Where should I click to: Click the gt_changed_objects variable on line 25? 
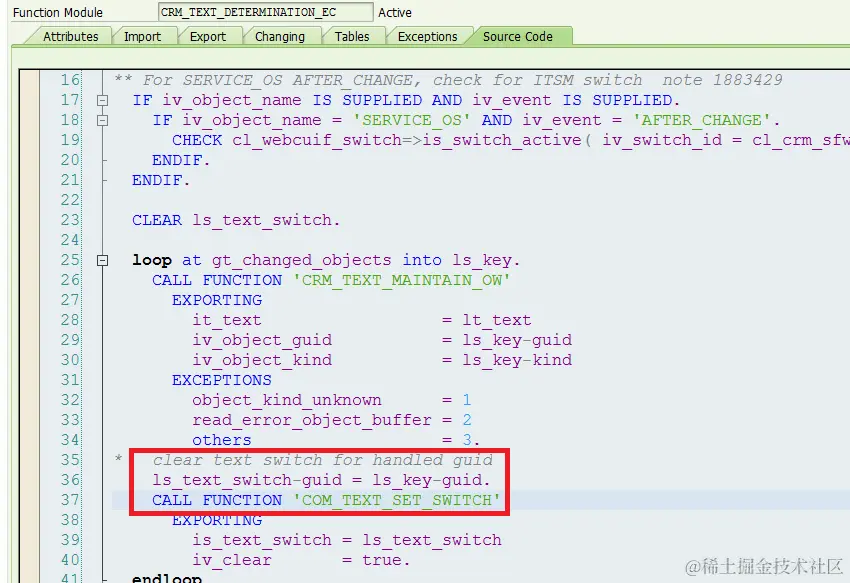tap(301, 260)
